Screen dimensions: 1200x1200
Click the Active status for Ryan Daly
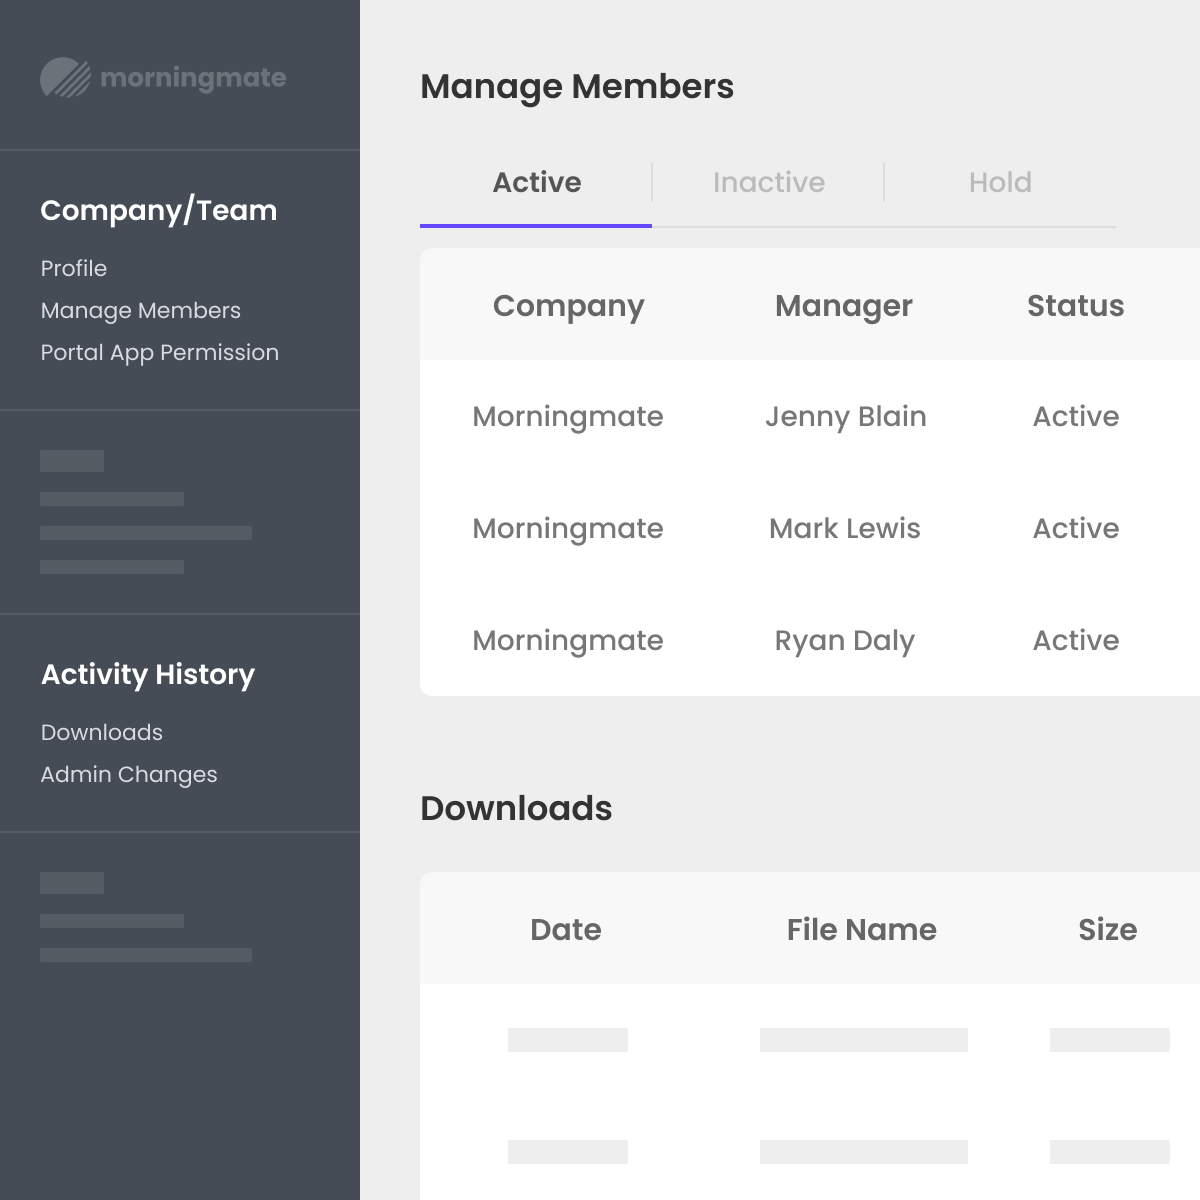pos(1075,640)
